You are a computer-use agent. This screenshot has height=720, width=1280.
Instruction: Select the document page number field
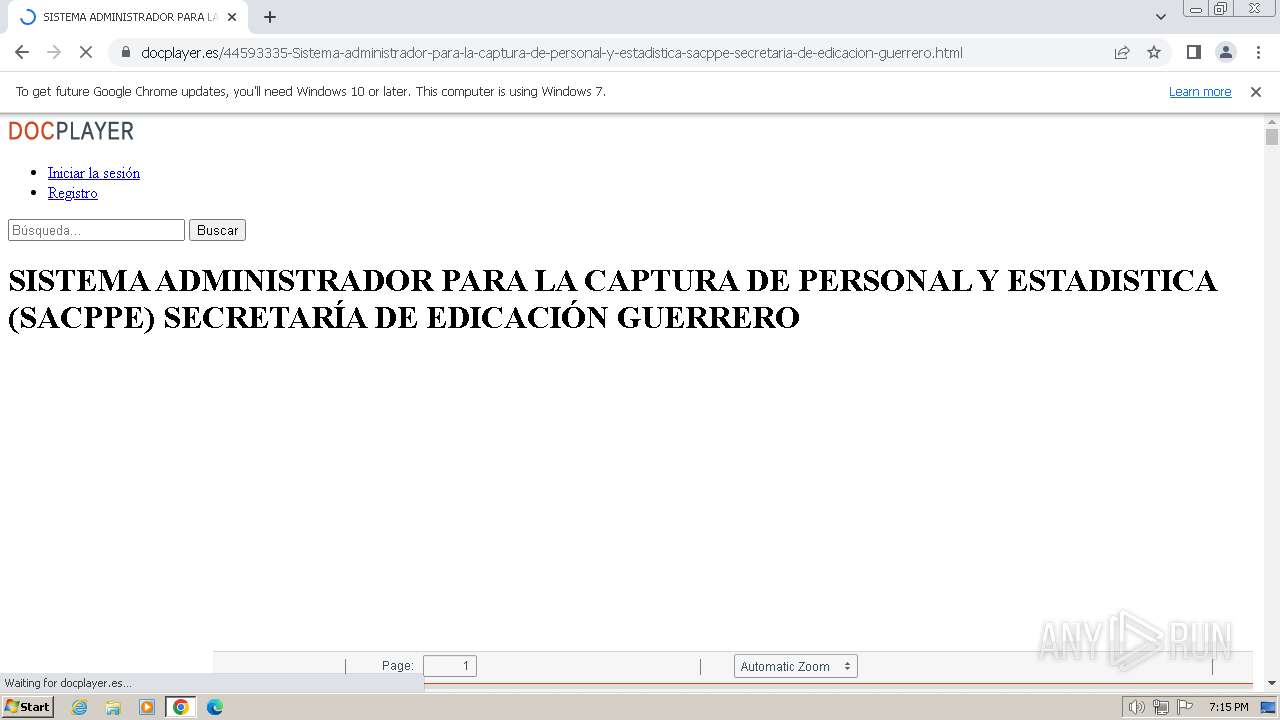tap(450, 666)
